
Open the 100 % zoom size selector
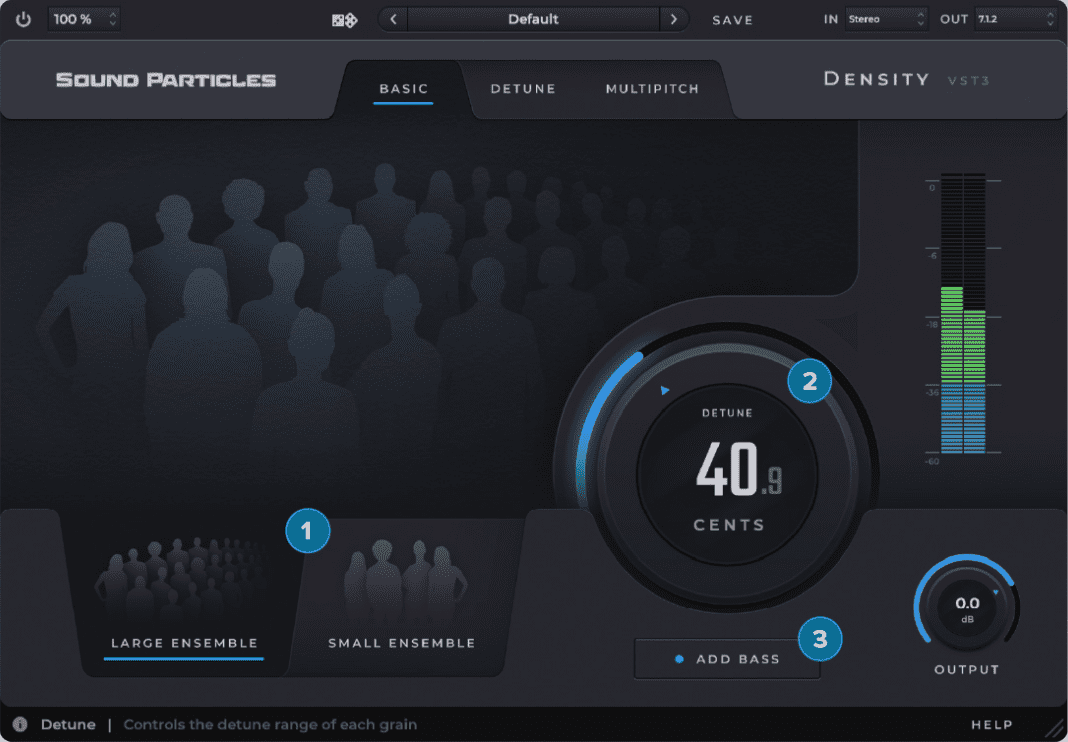click(84, 19)
